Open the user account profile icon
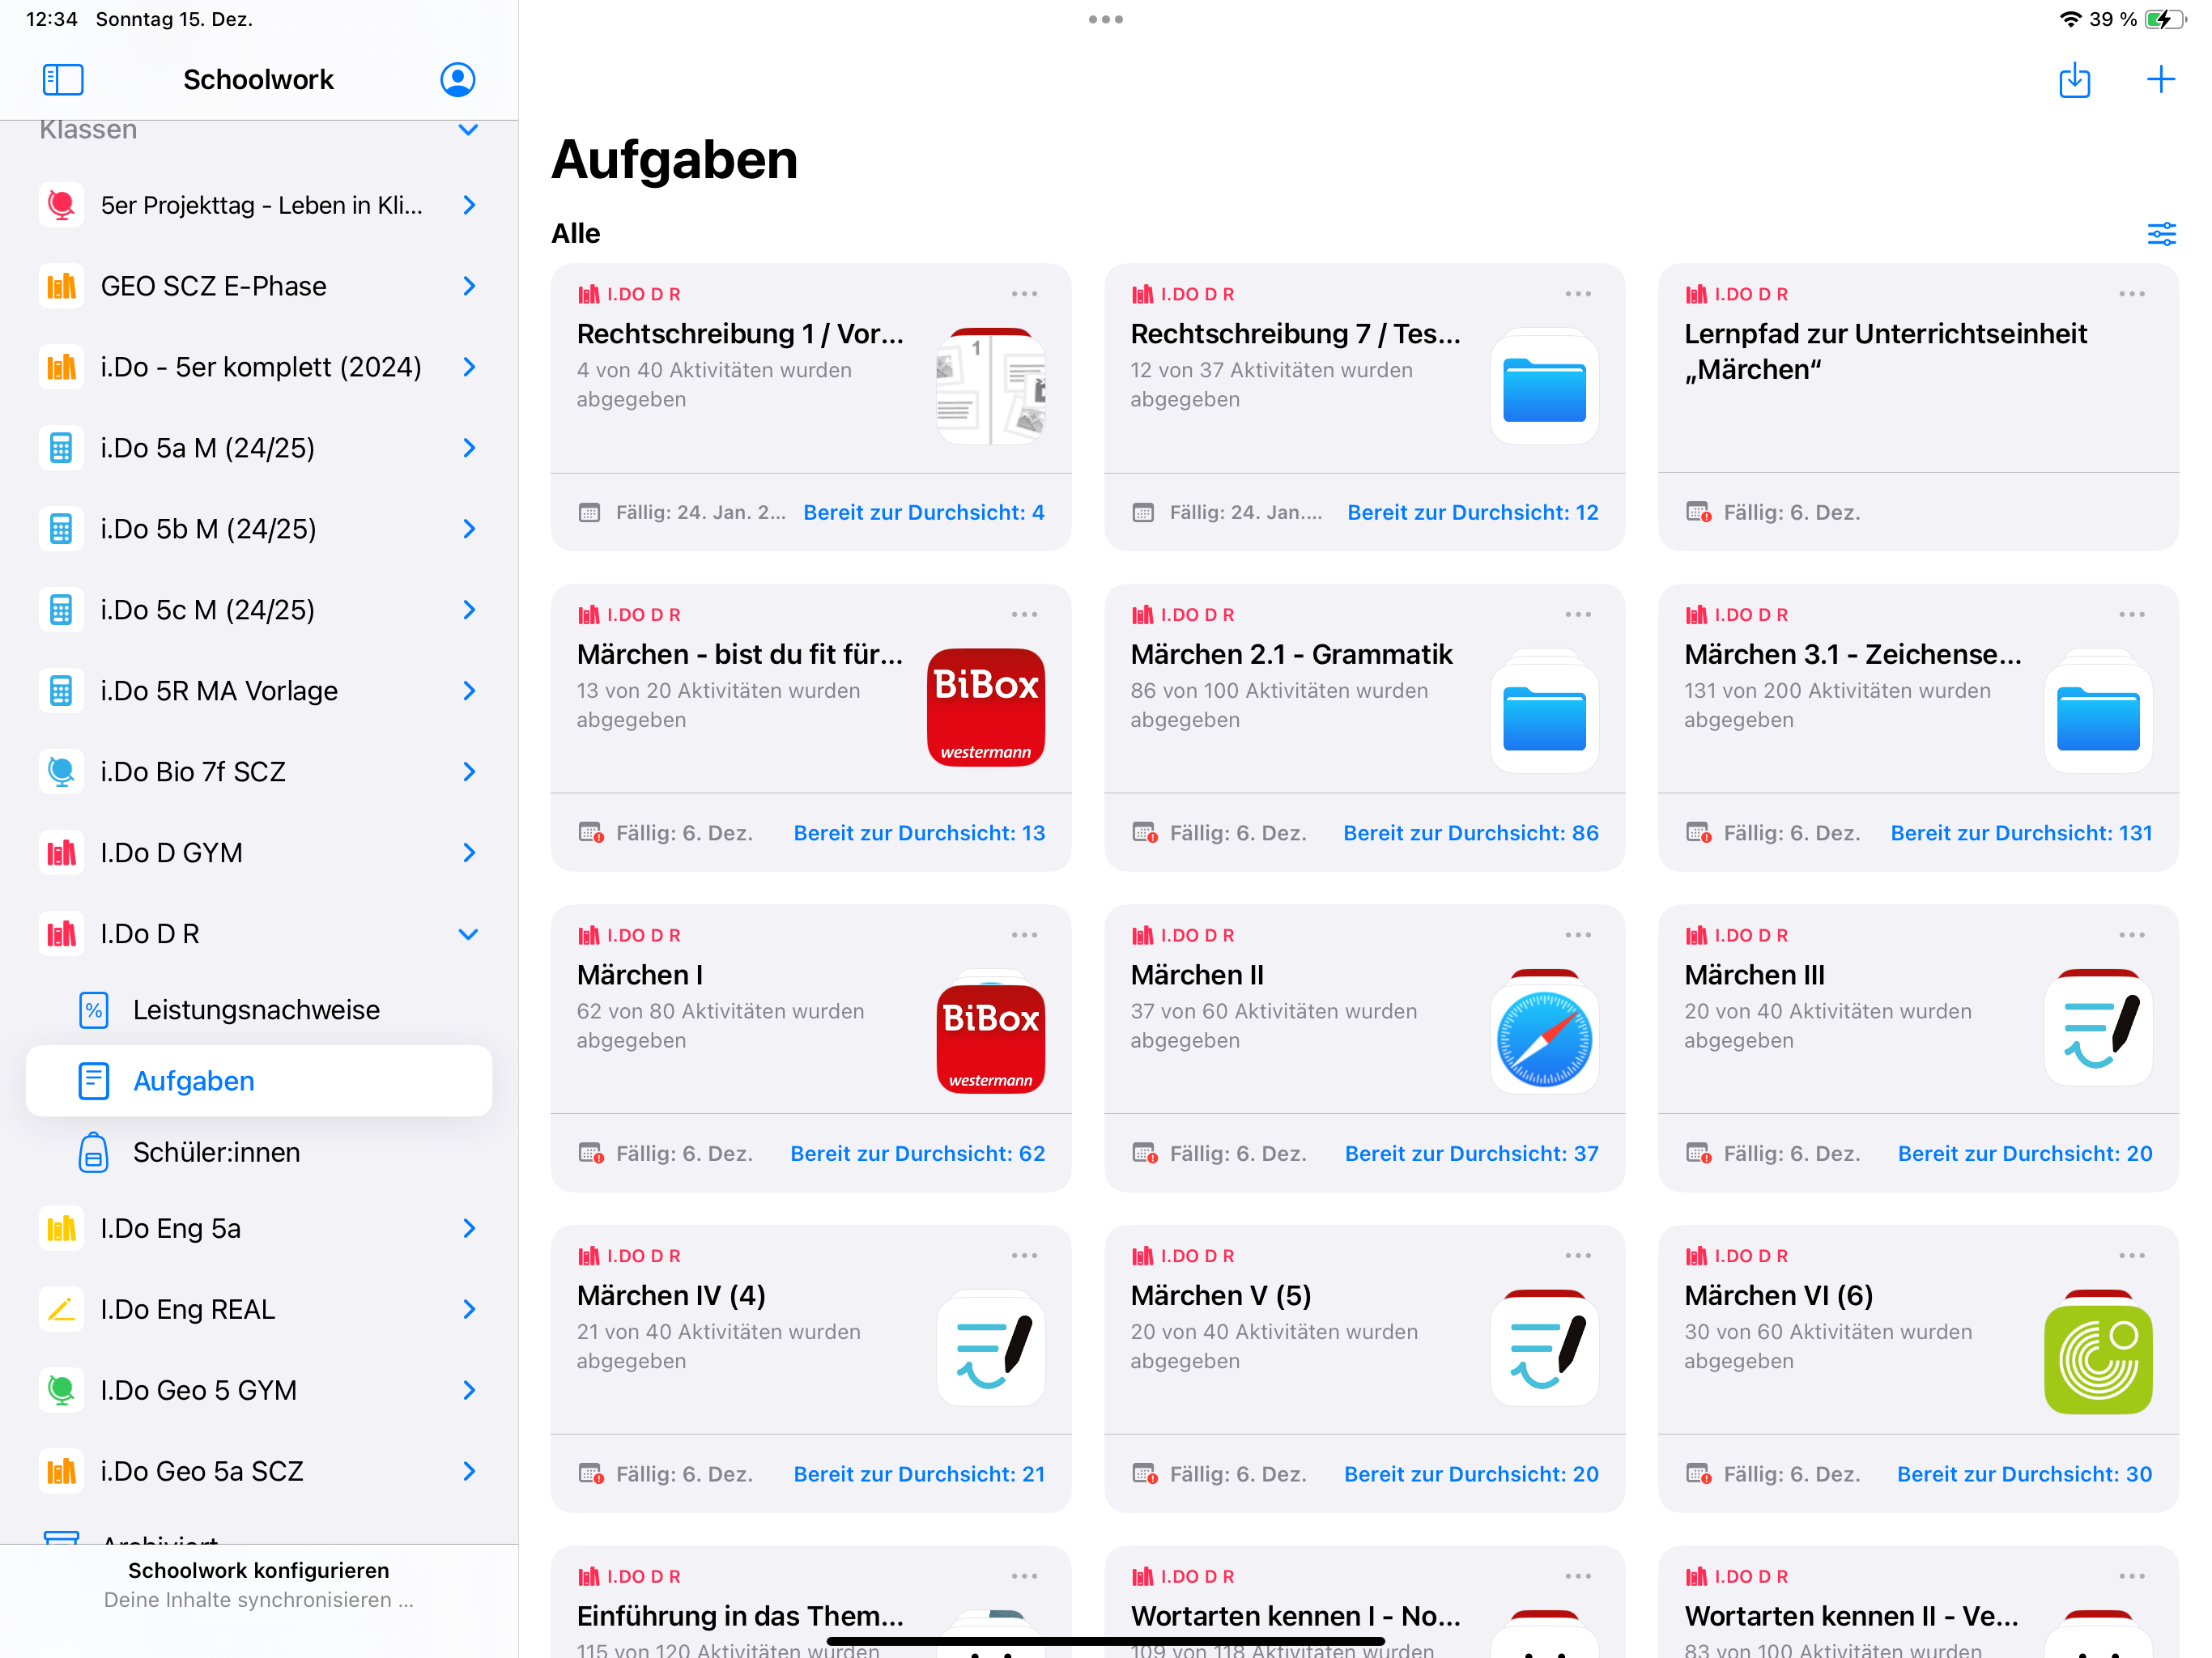2212x1658 pixels. (x=457, y=79)
